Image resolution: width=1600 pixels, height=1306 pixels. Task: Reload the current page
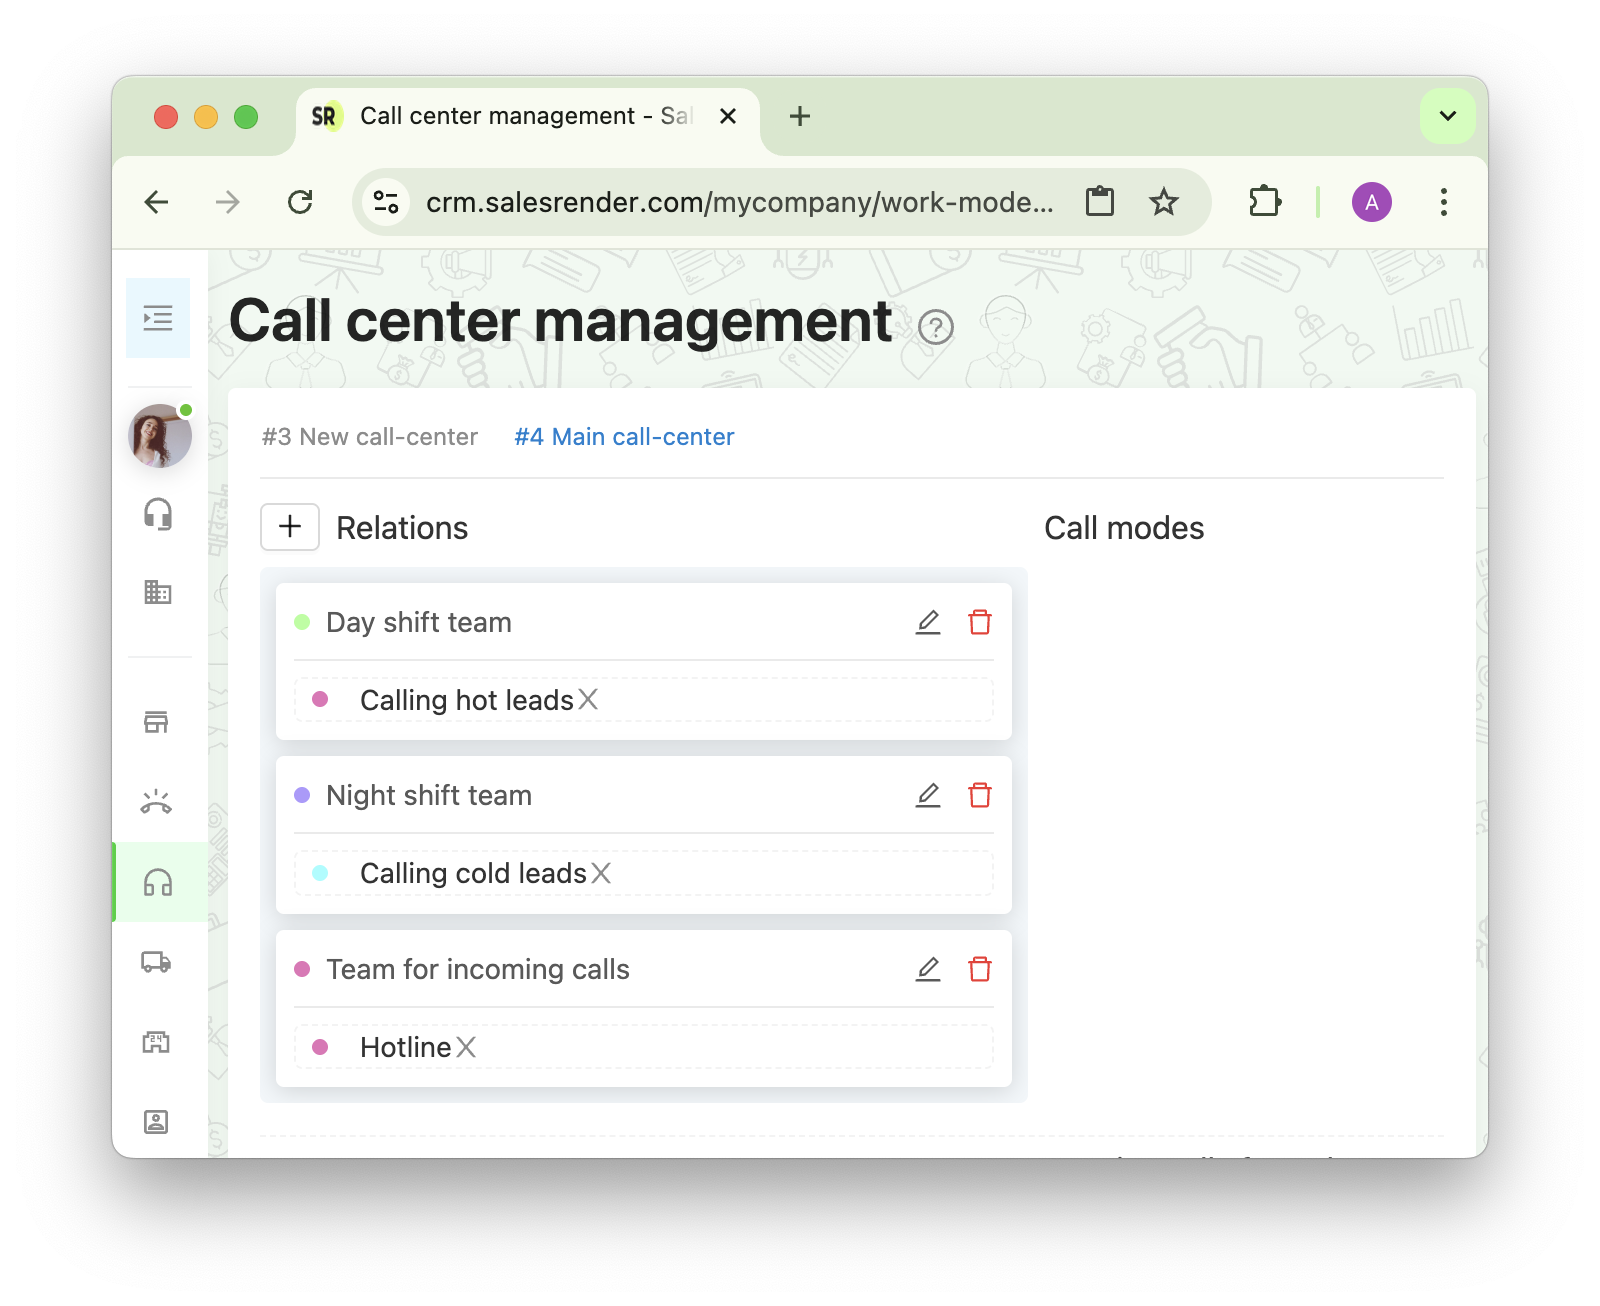[300, 202]
